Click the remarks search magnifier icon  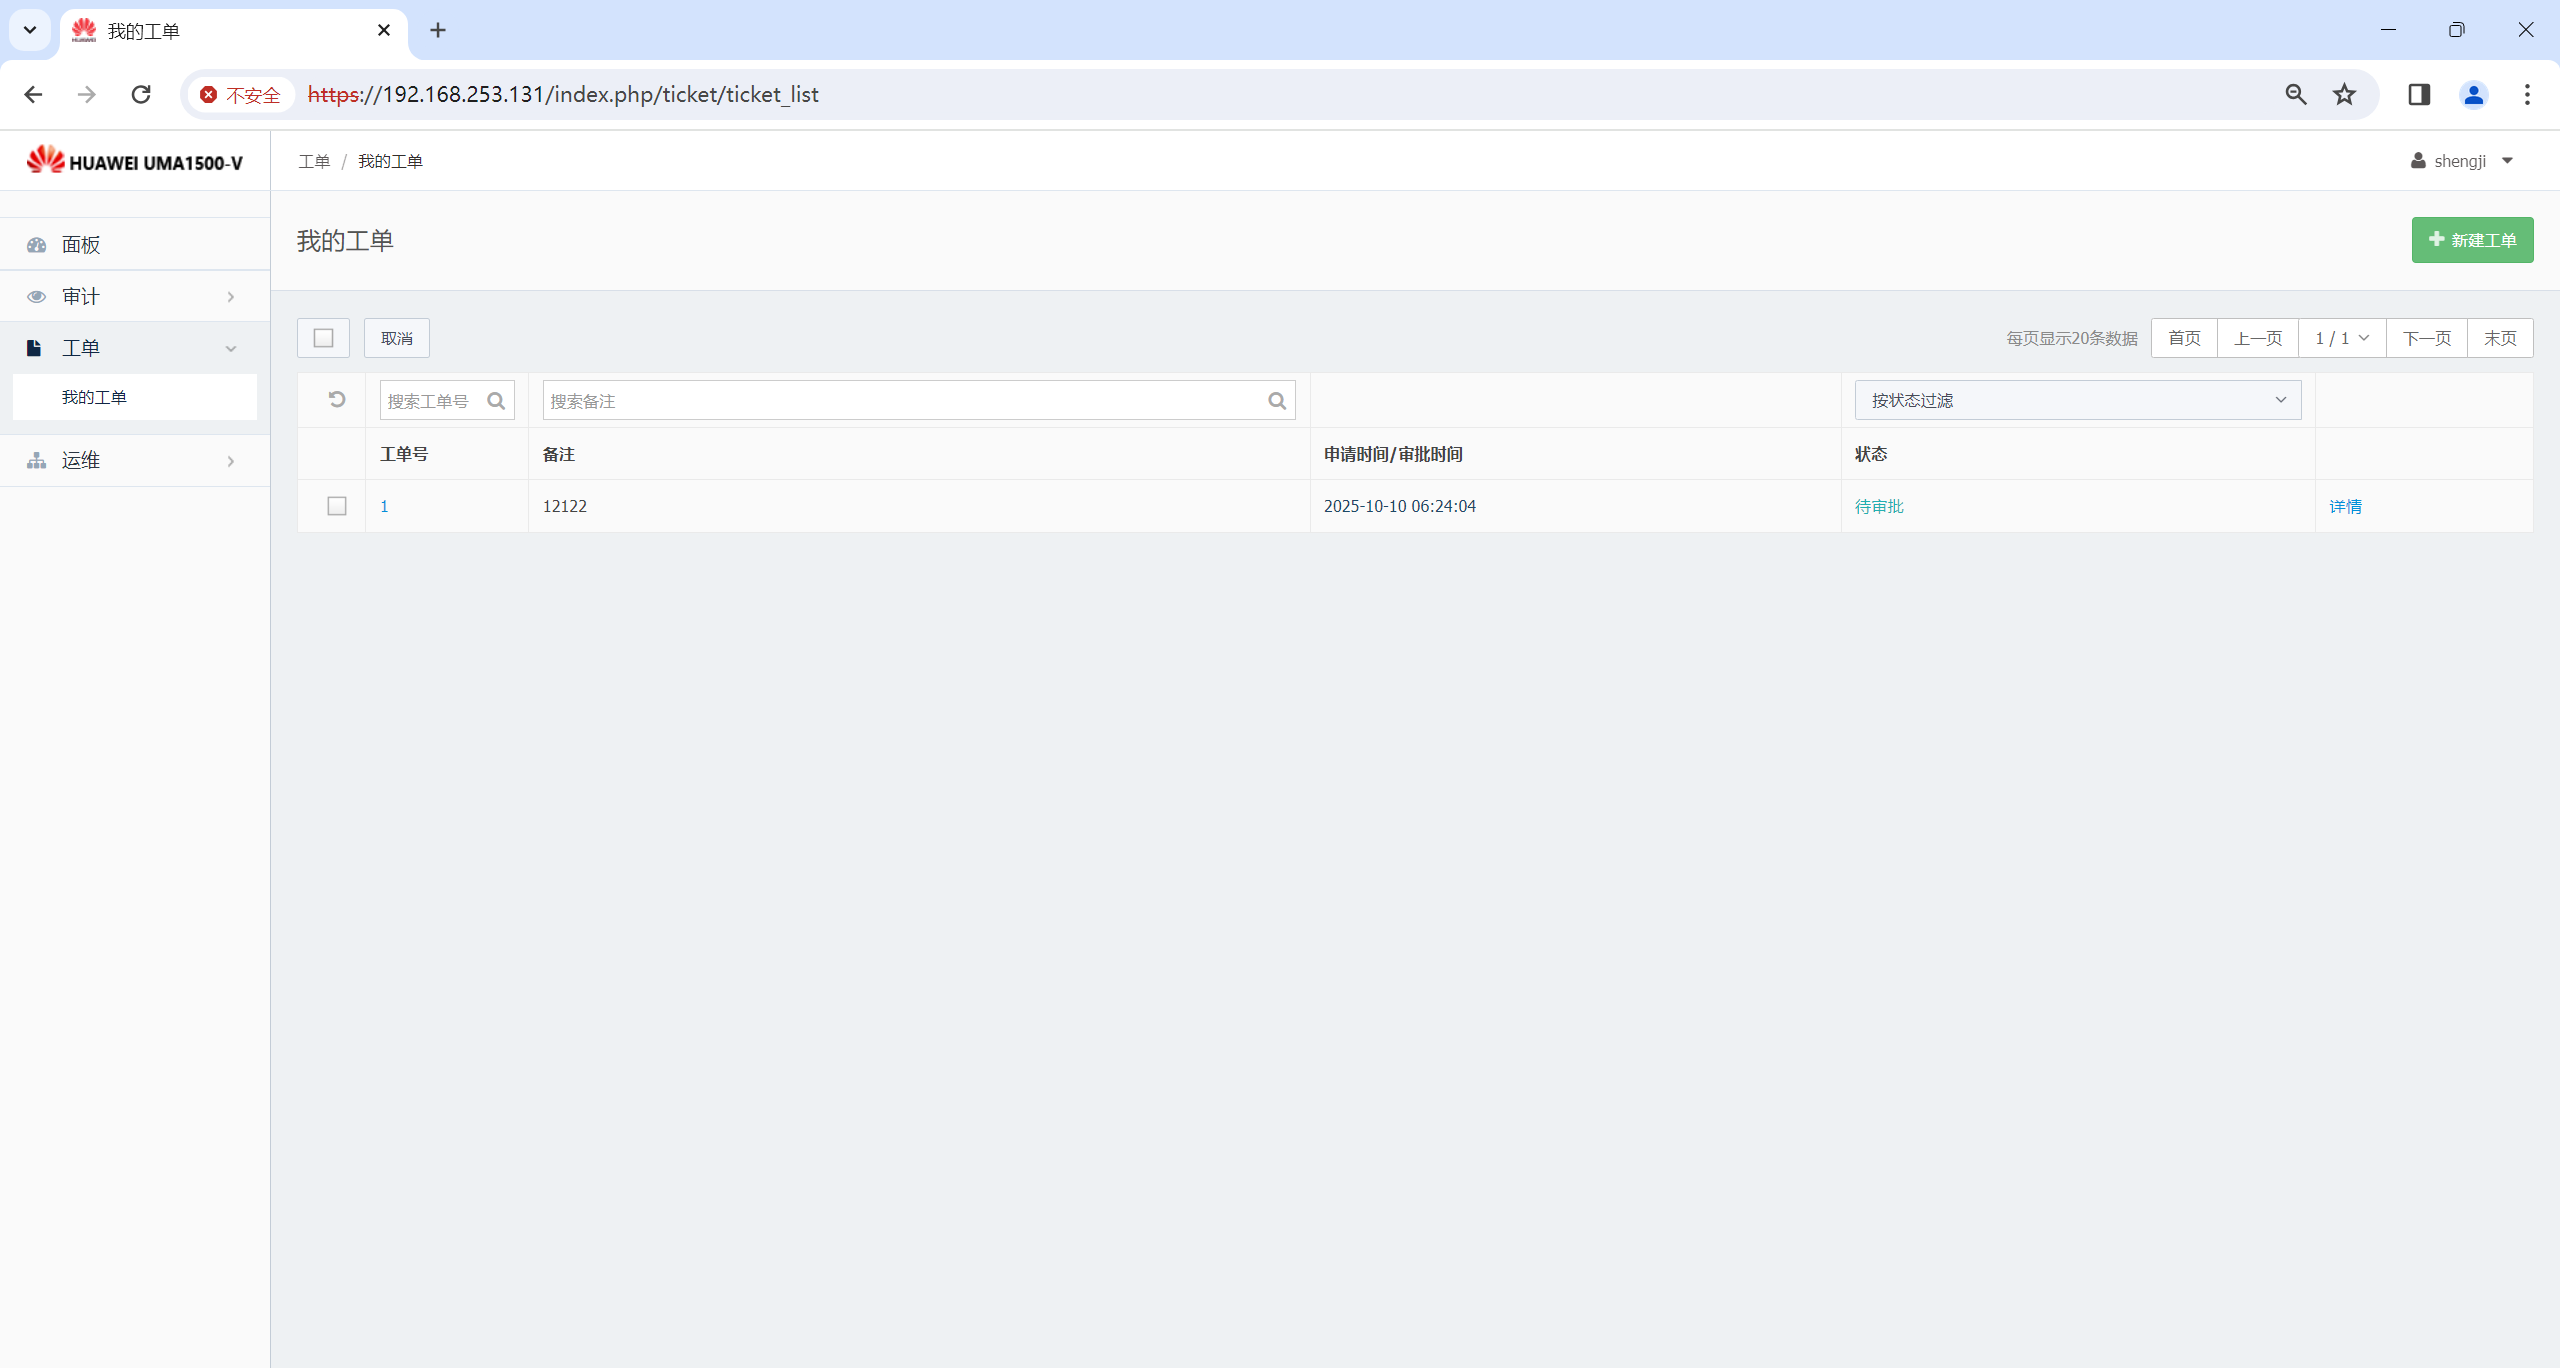pyautogui.click(x=1277, y=401)
